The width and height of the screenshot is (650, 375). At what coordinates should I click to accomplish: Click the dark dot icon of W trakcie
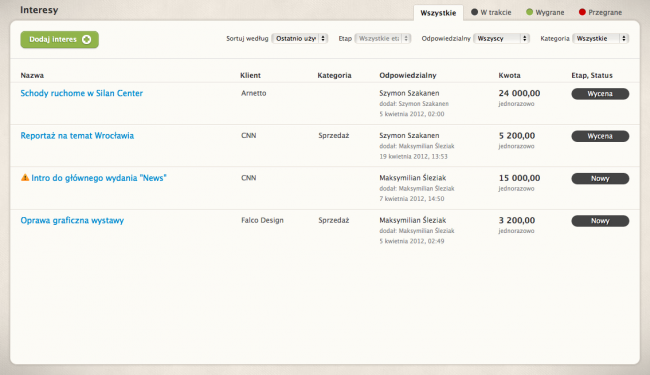(x=474, y=12)
